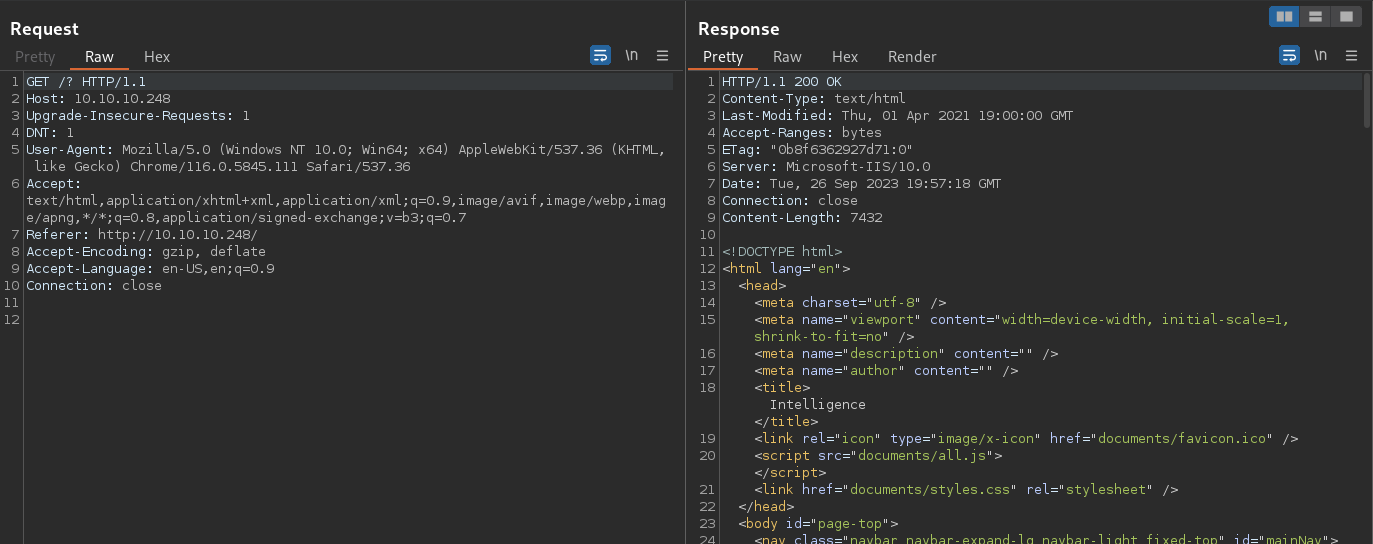Toggle non-printable characters \n in Request panel
Screen dimensions: 1373x544
point(632,56)
